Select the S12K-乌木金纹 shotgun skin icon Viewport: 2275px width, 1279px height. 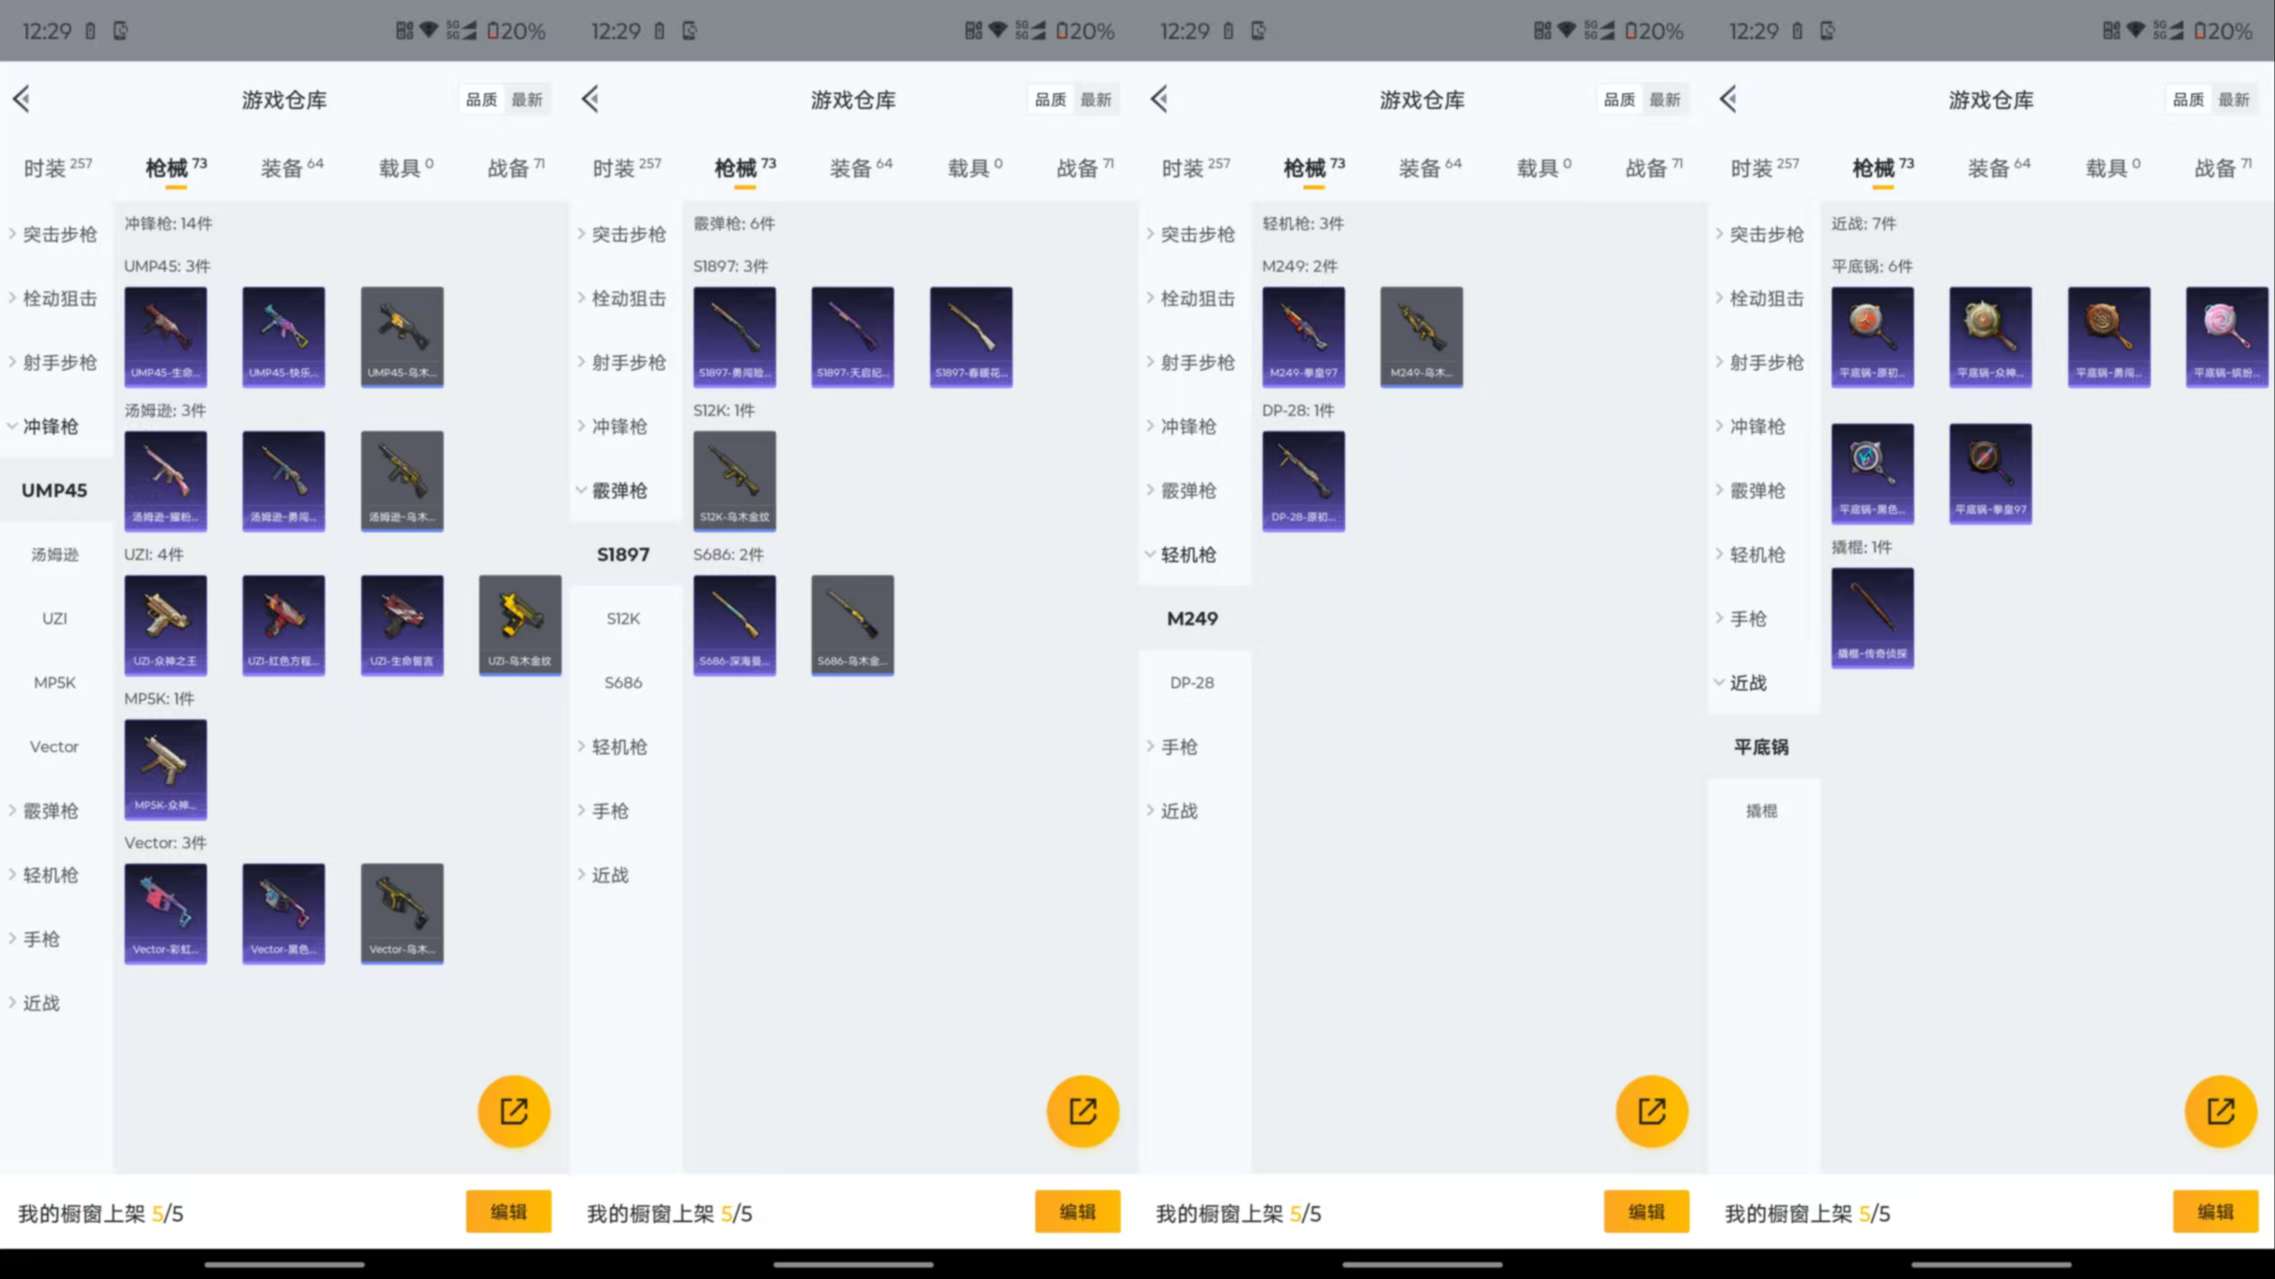pos(734,480)
